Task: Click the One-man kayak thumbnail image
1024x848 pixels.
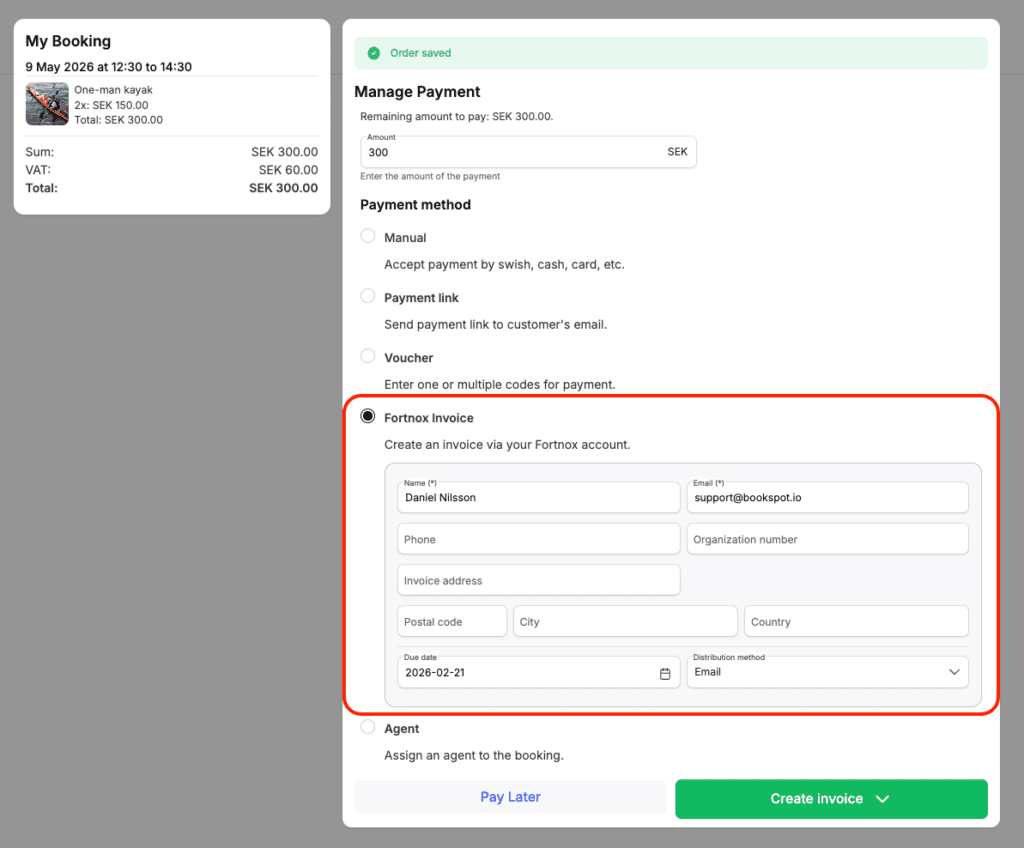Action: [47, 104]
